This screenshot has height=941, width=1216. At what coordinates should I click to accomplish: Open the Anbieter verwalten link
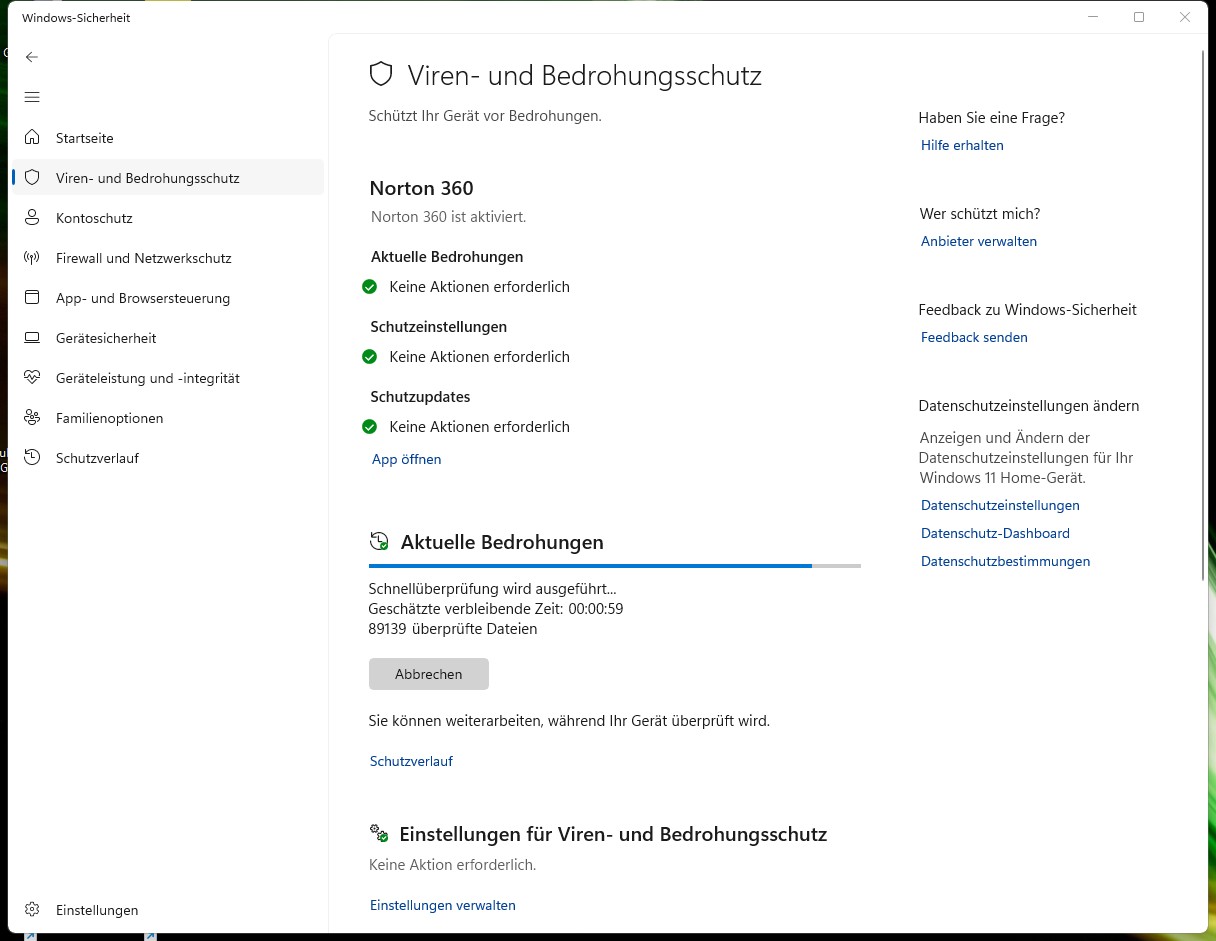point(979,241)
